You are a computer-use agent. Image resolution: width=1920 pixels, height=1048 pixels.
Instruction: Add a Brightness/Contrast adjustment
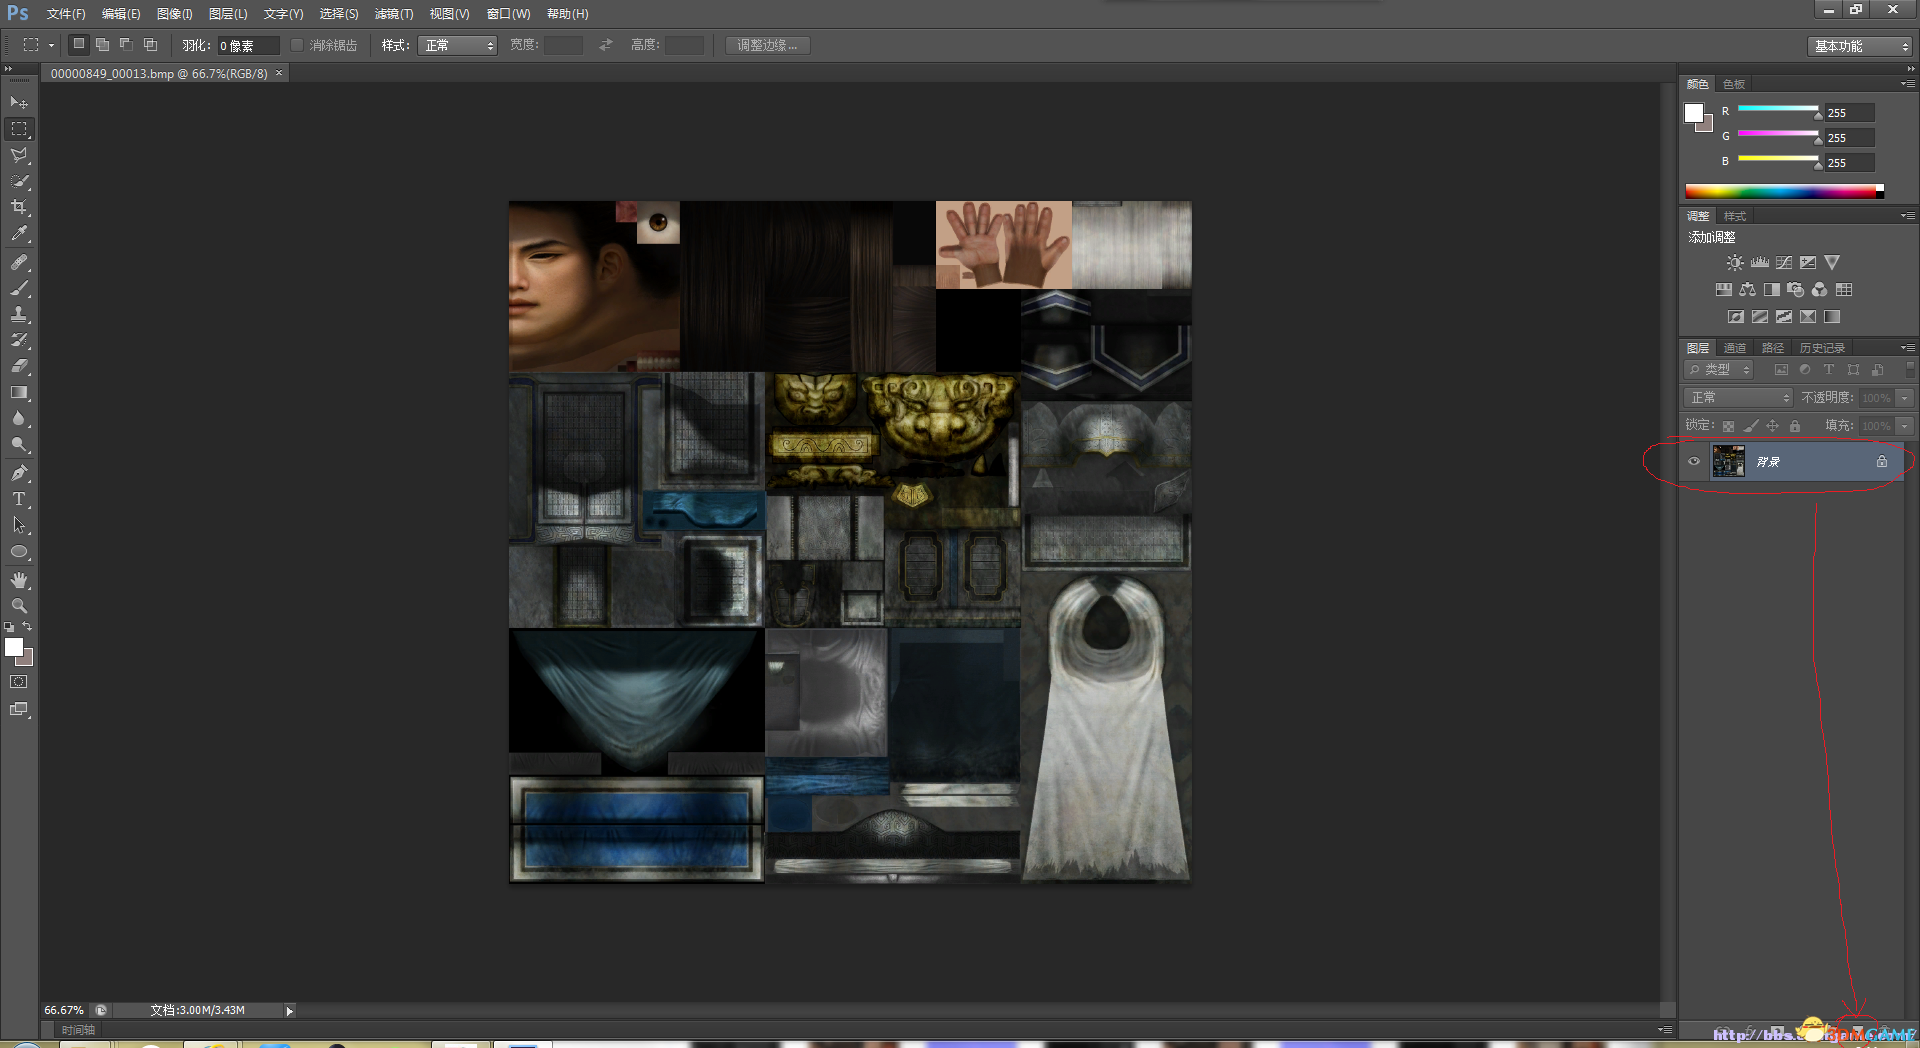coord(1735,262)
